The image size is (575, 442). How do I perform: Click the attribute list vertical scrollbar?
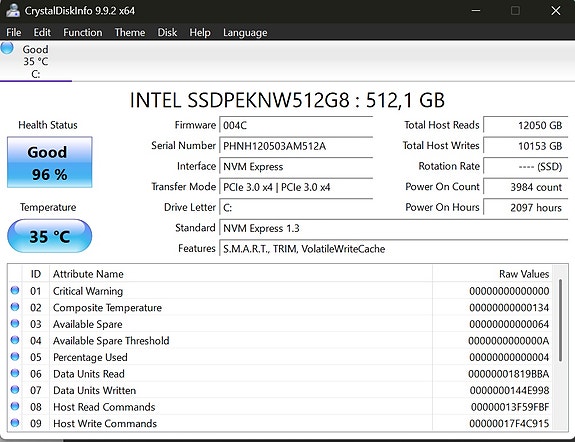pyautogui.click(x=560, y=347)
